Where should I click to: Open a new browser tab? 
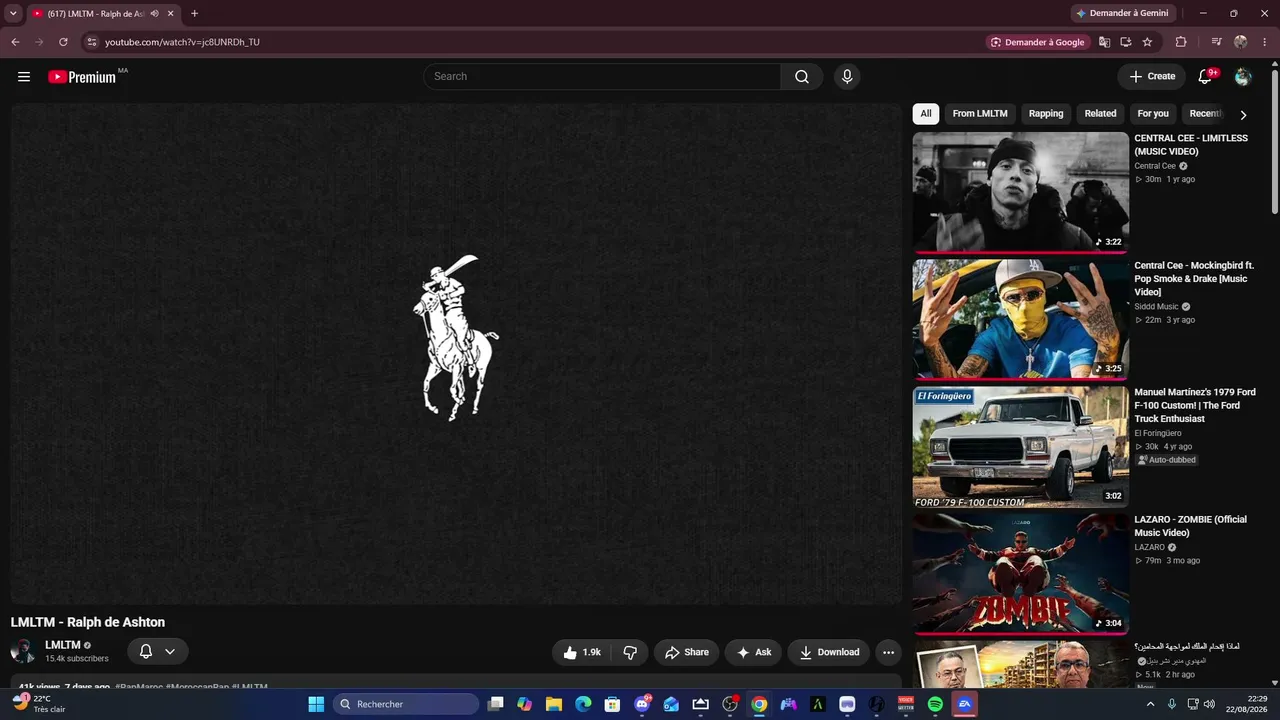(194, 14)
